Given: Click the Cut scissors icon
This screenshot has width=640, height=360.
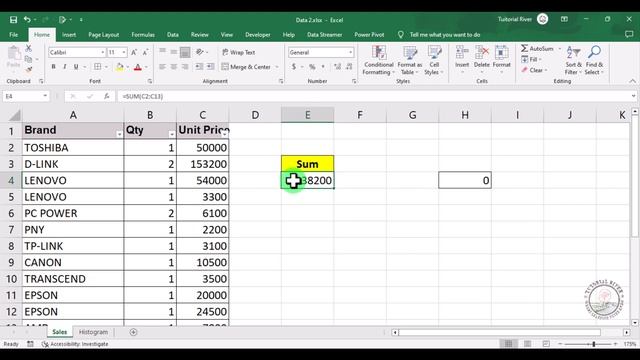Looking at the screenshot, I should tap(29, 48).
